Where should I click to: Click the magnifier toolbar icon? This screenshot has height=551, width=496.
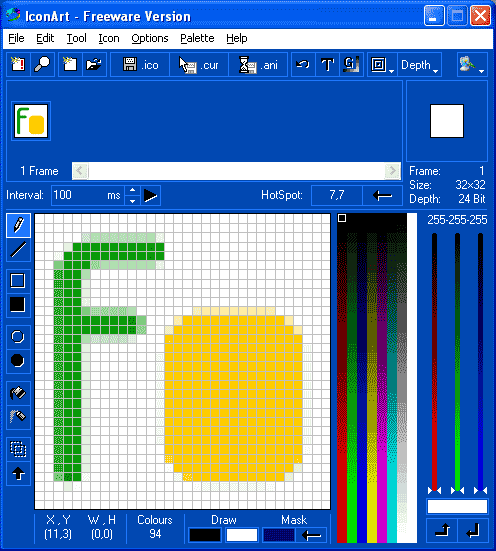click(42, 65)
